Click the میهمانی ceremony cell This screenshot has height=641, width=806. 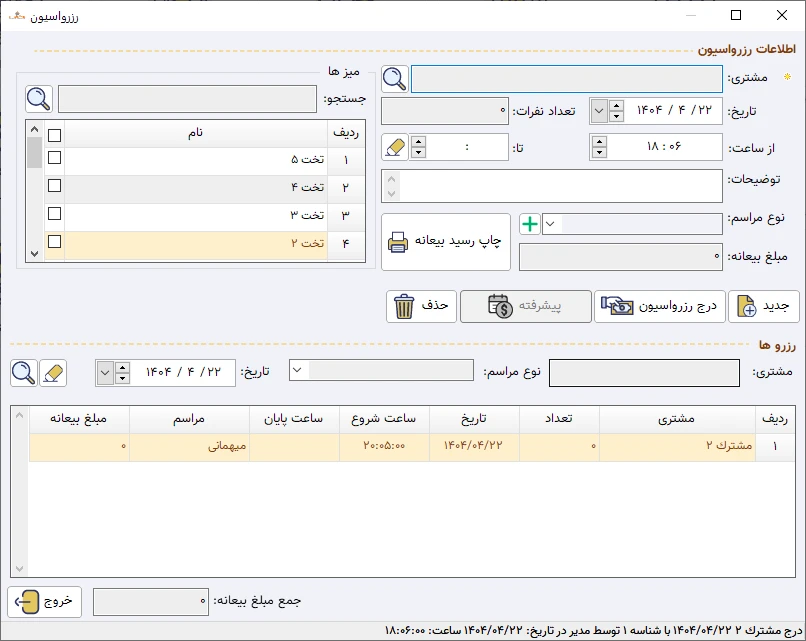[x=189, y=446]
